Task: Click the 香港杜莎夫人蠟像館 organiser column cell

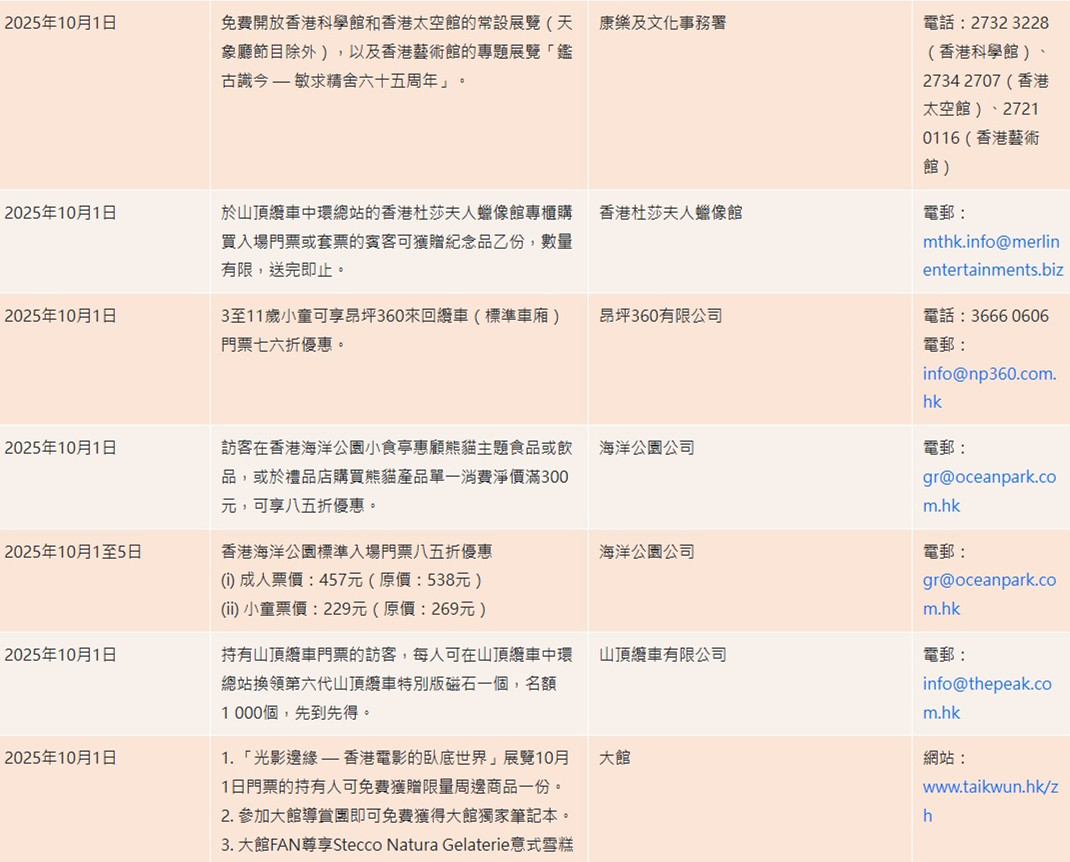Action: click(670, 213)
